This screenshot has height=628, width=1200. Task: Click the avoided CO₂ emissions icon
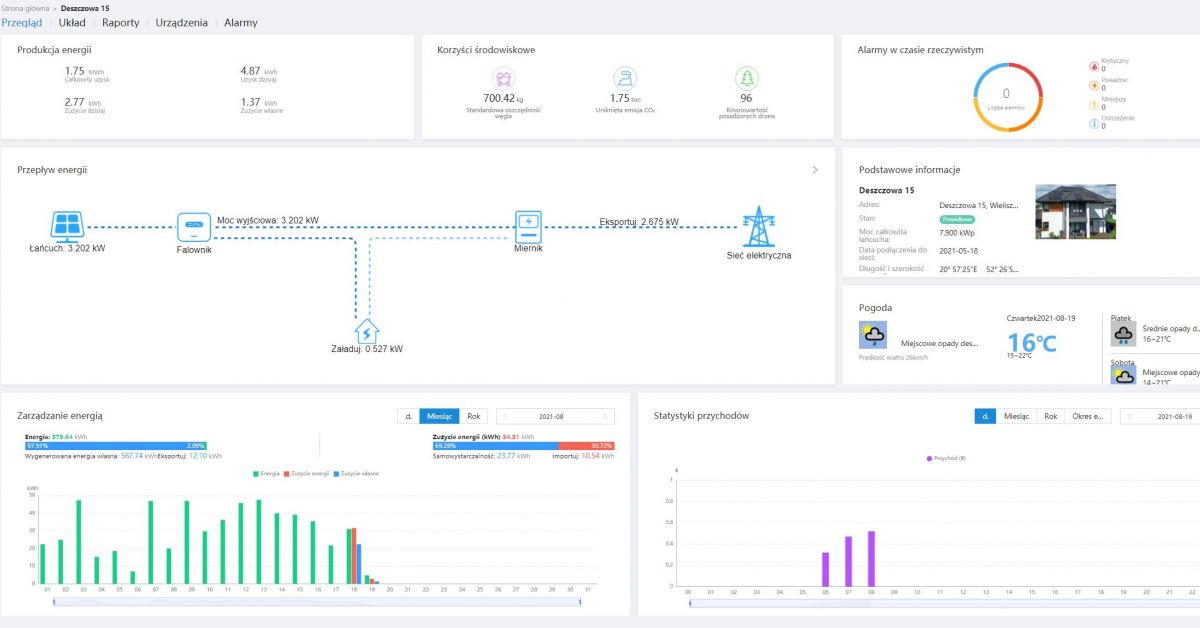[x=626, y=78]
